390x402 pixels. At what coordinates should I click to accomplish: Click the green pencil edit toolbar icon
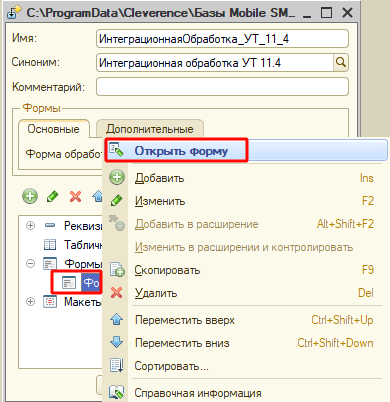53,196
